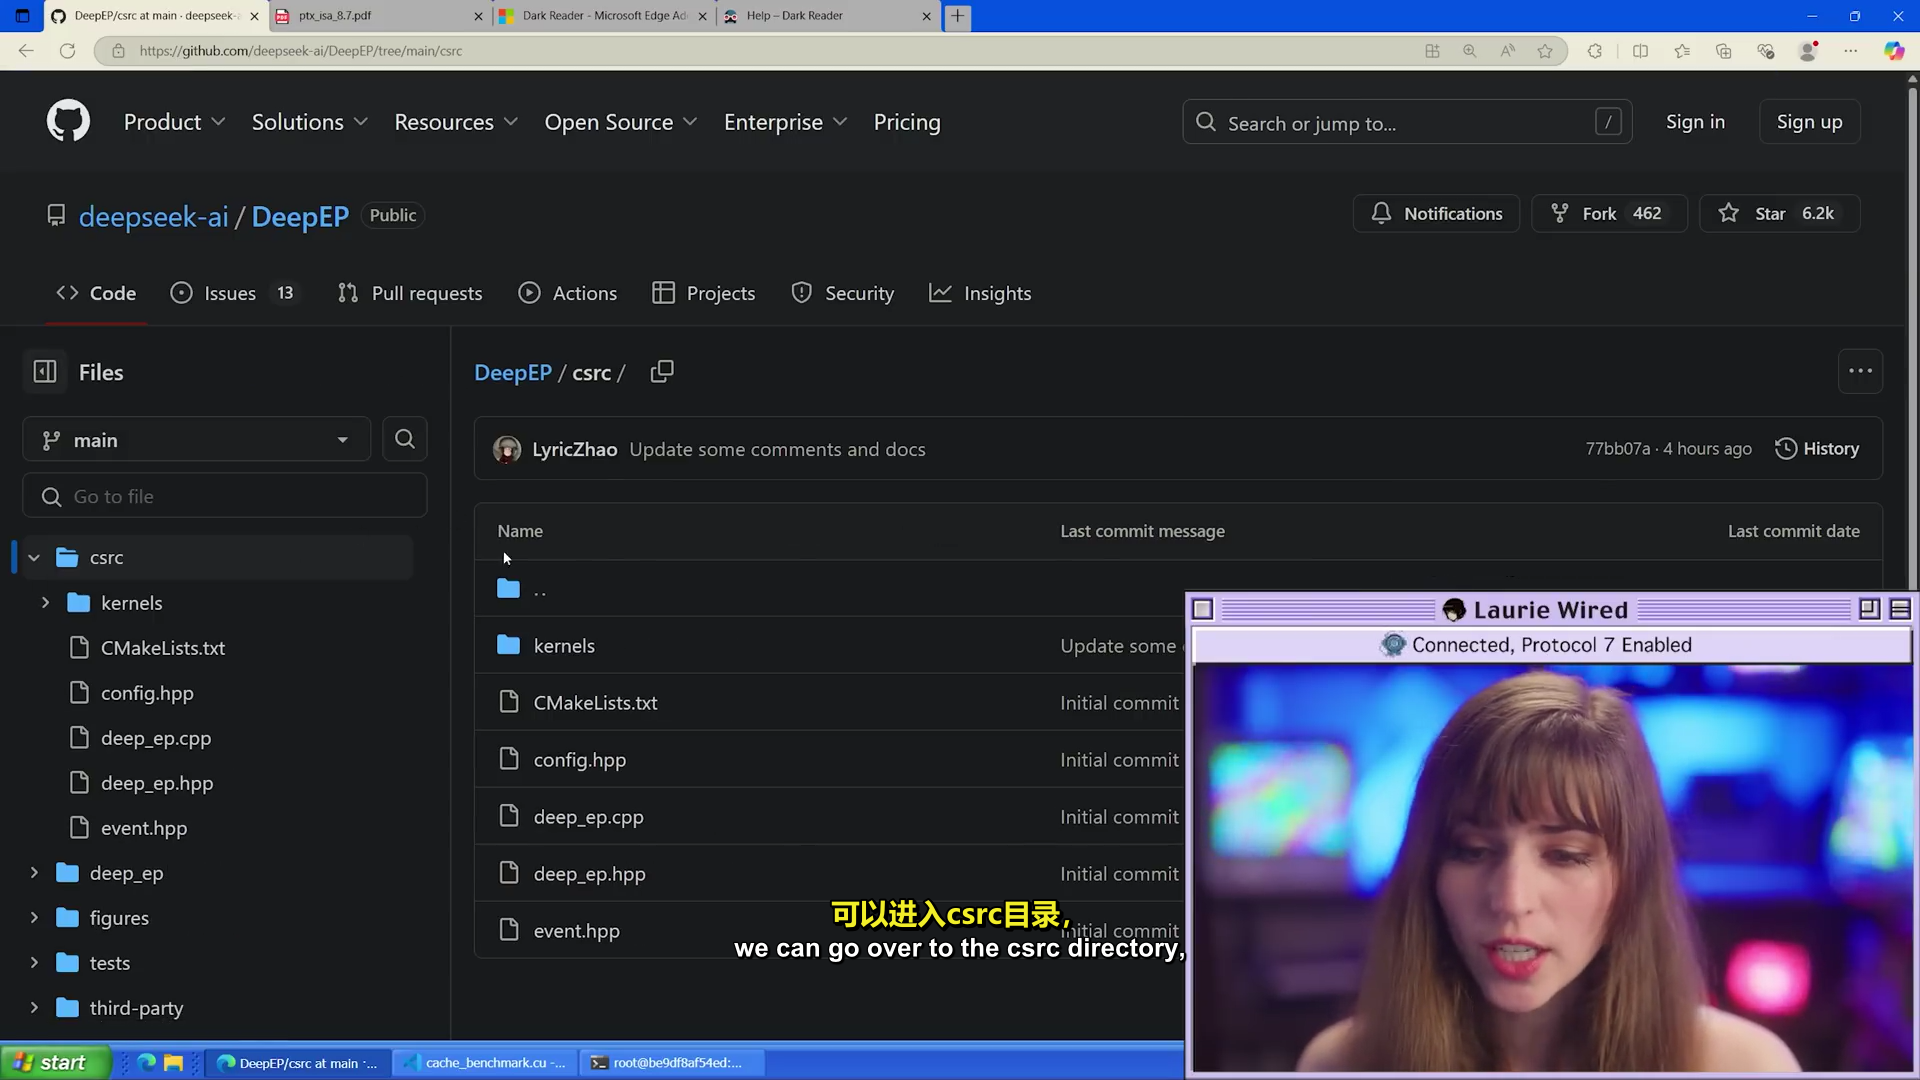1920x1080 pixels.
Task: Click the slash shortcut key in search
Action: pyautogui.click(x=1608, y=122)
